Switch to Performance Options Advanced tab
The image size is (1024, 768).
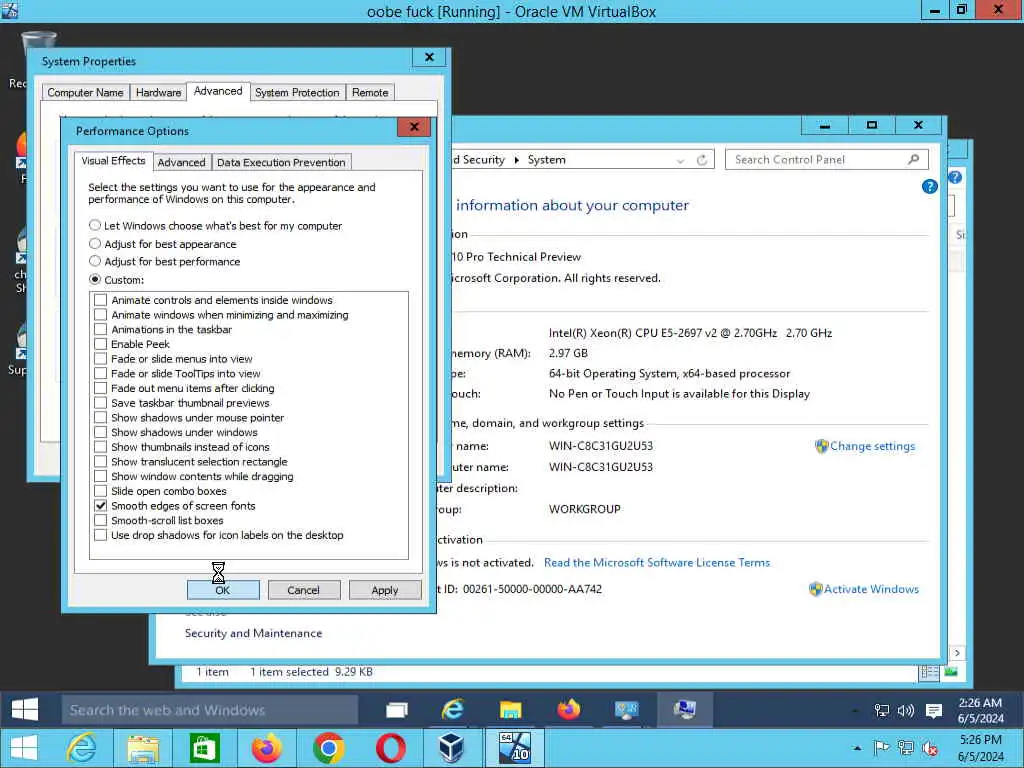point(182,162)
